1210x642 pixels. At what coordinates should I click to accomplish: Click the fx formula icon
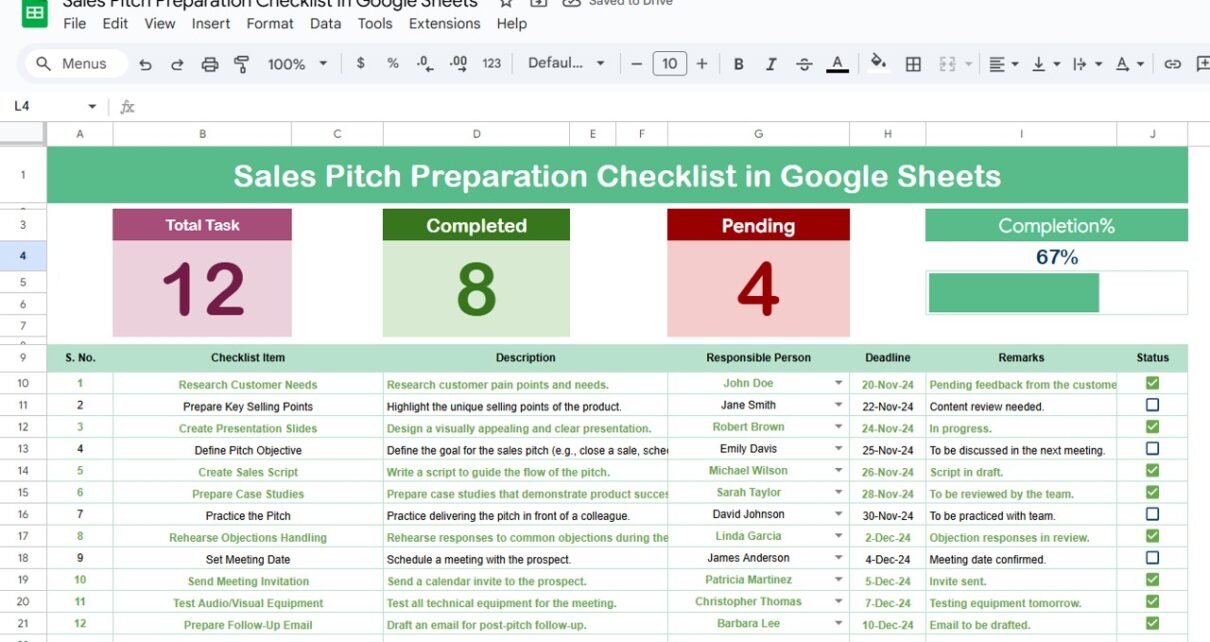tap(127, 106)
